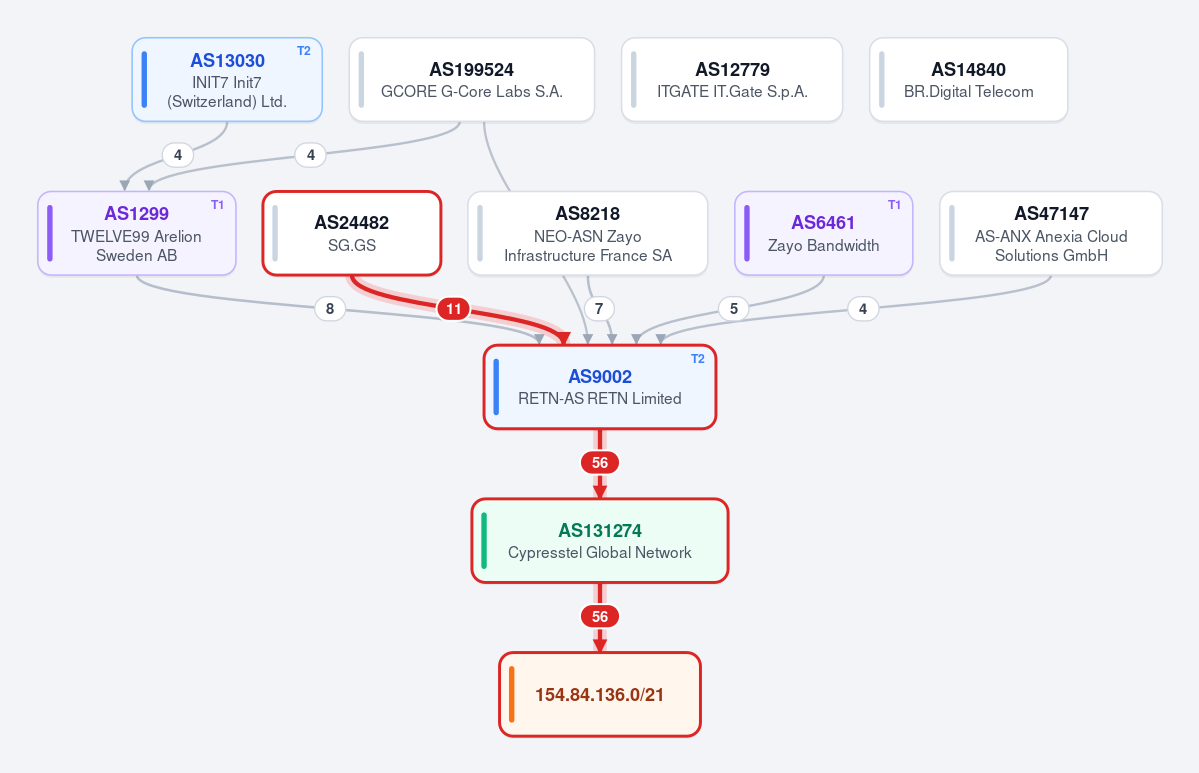Viewport: 1199px width, 773px height.
Task: Open the AS8218 NEO-ASN Zayo node
Action: click(587, 233)
